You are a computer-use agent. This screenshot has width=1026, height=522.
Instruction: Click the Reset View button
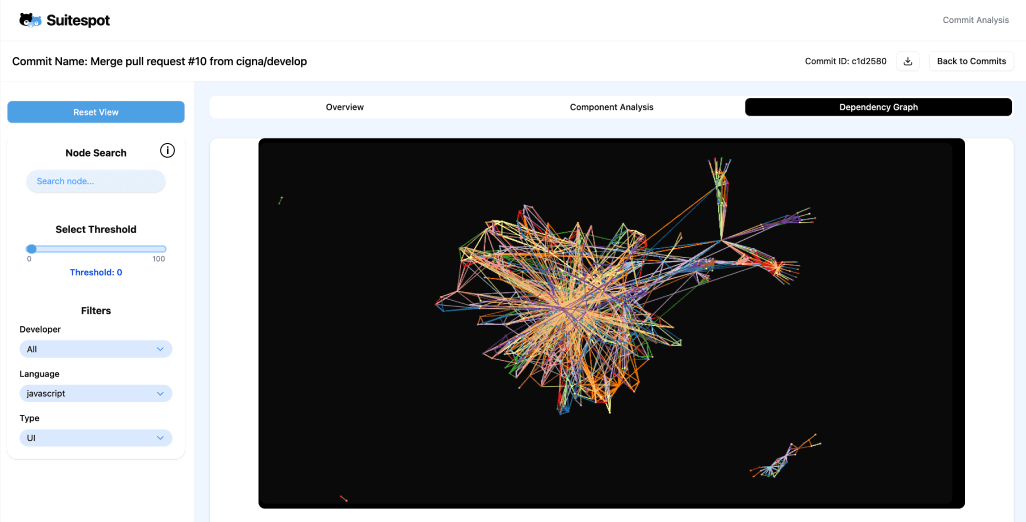tap(96, 112)
